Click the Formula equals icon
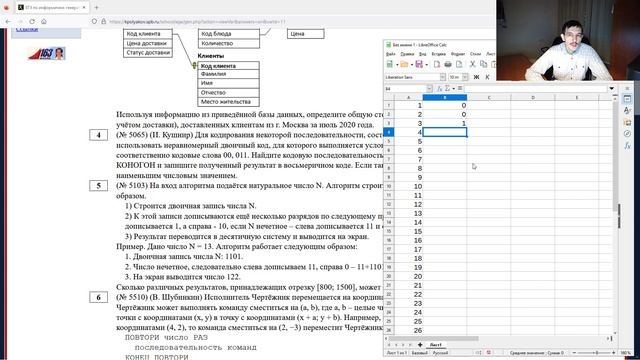640x360 pixels. pos(460,88)
